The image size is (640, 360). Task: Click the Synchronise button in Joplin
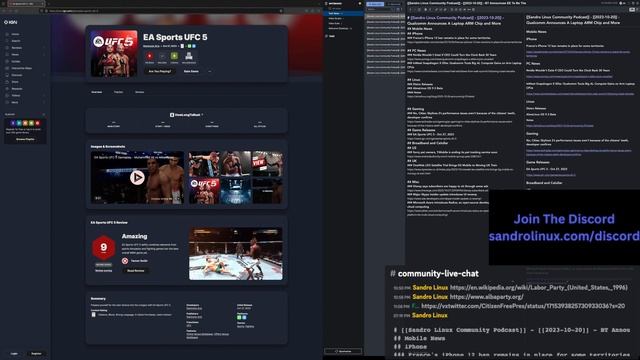click(343, 351)
